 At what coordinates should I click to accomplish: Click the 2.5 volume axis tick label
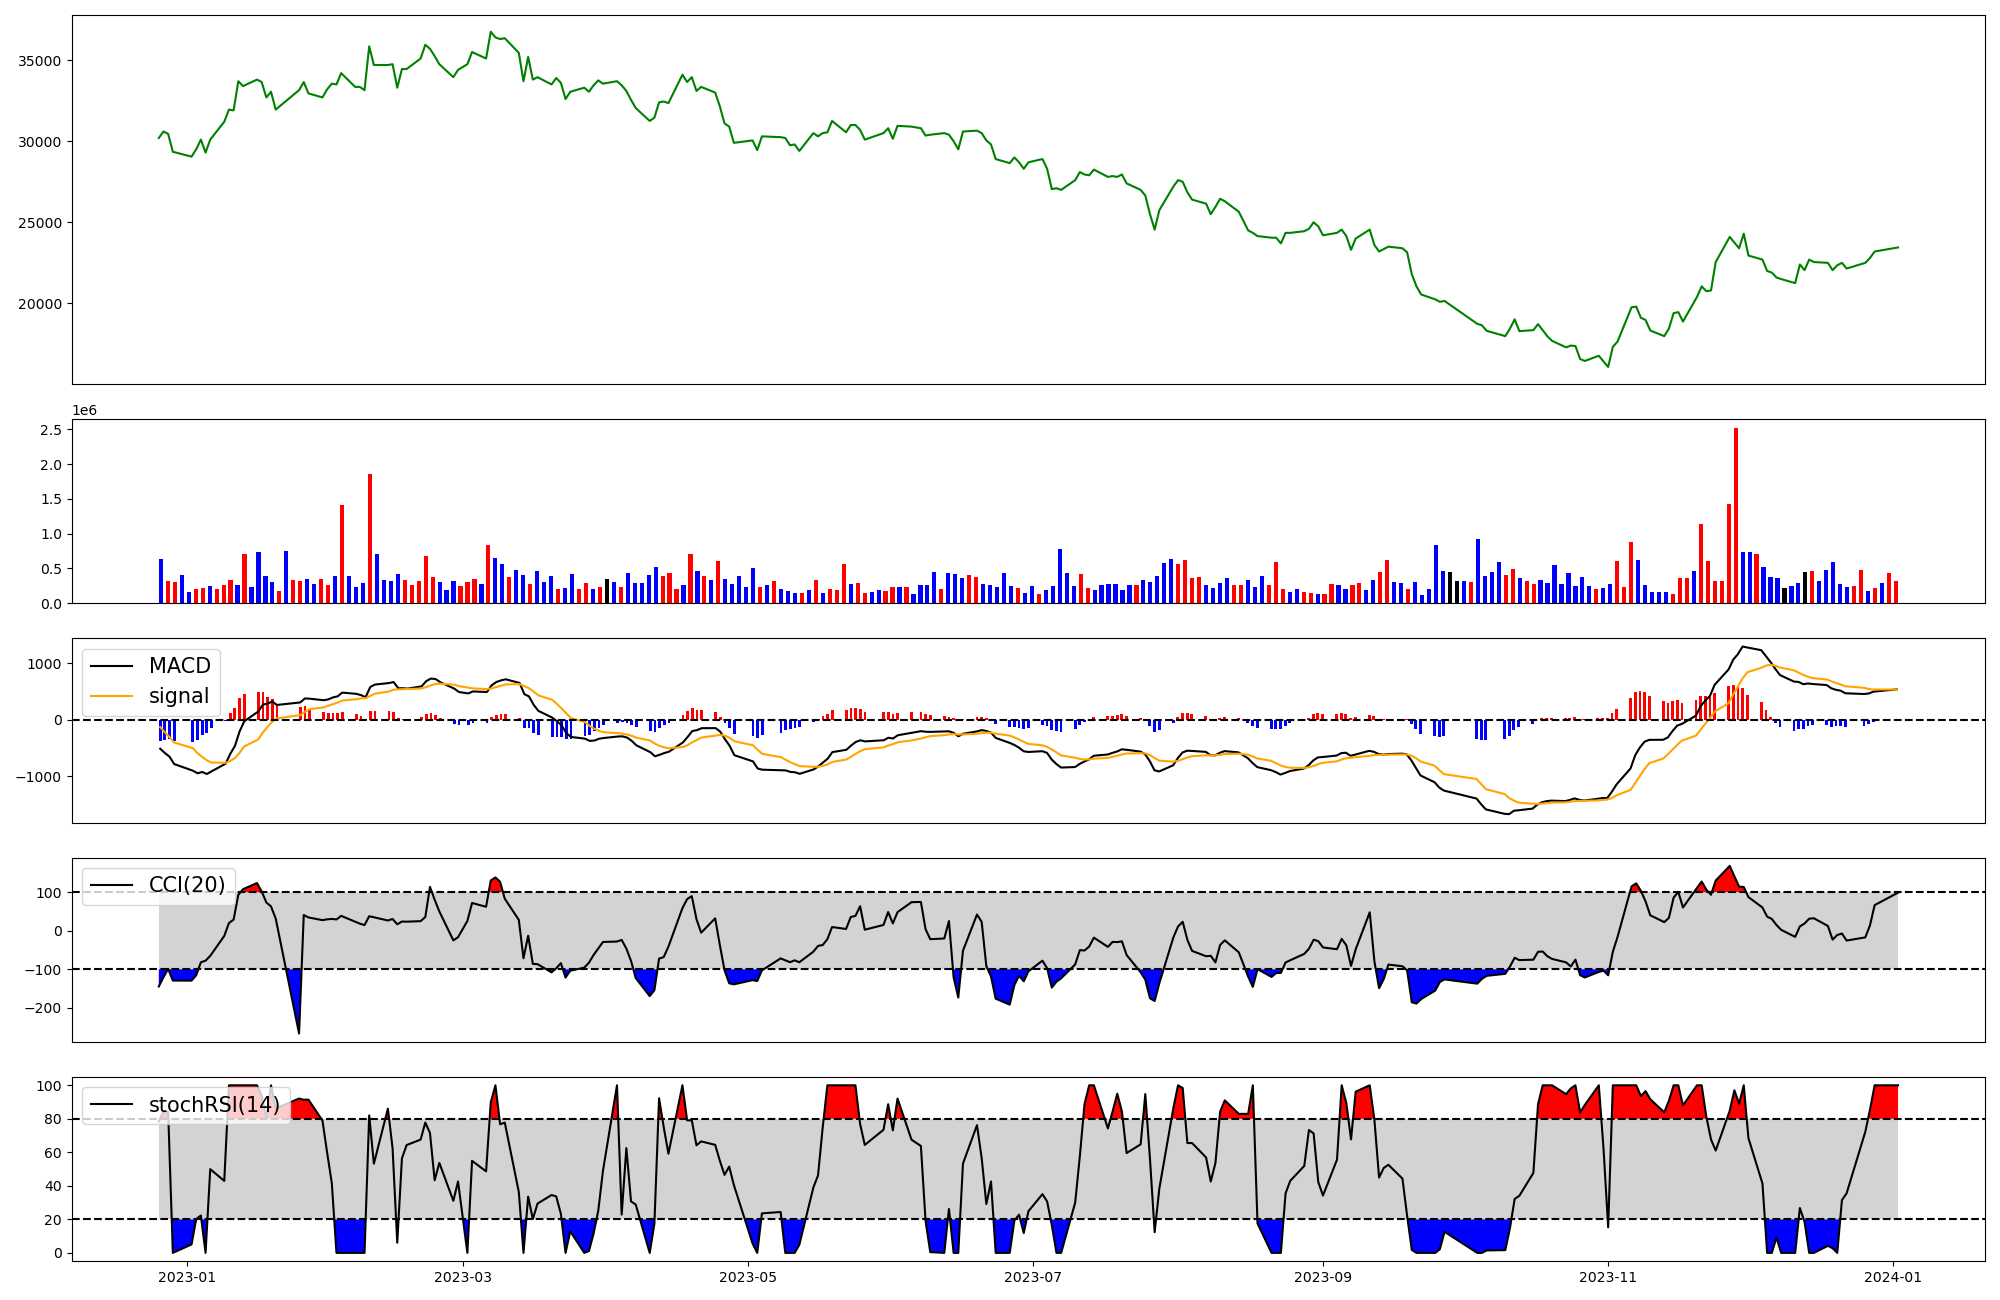(x=51, y=430)
